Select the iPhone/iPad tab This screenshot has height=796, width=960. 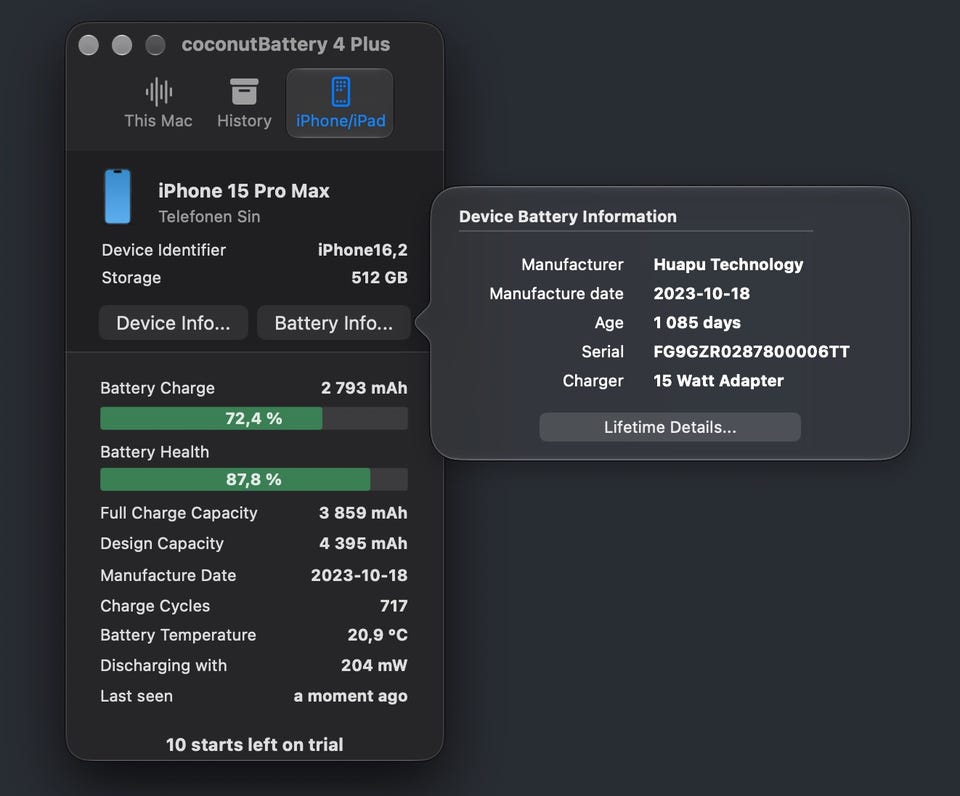(x=340, y=103)
